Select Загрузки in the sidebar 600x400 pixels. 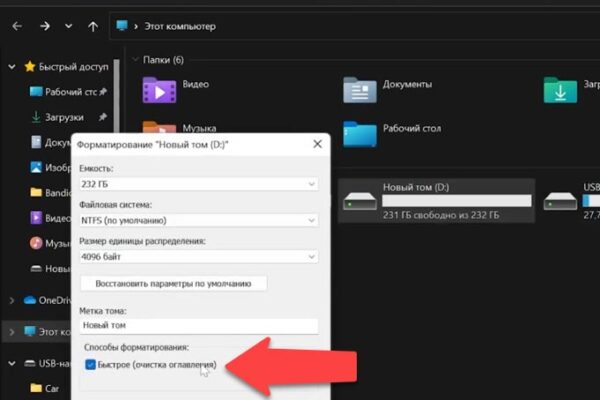click(x=64, y=117)
